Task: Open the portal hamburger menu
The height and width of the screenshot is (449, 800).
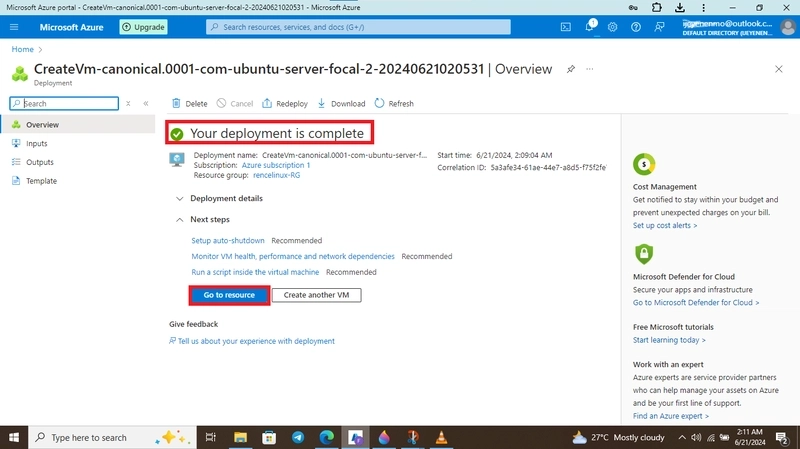Action: tap(14, 27)
